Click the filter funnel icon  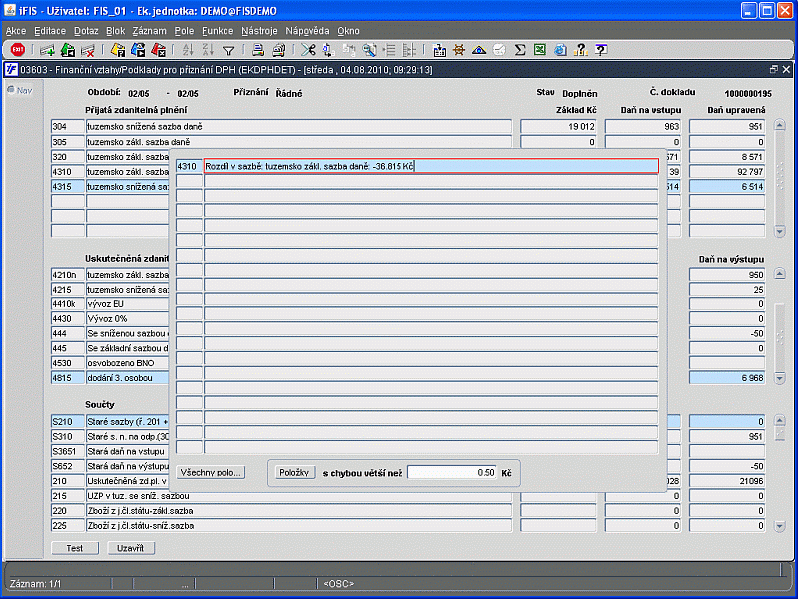229,50
